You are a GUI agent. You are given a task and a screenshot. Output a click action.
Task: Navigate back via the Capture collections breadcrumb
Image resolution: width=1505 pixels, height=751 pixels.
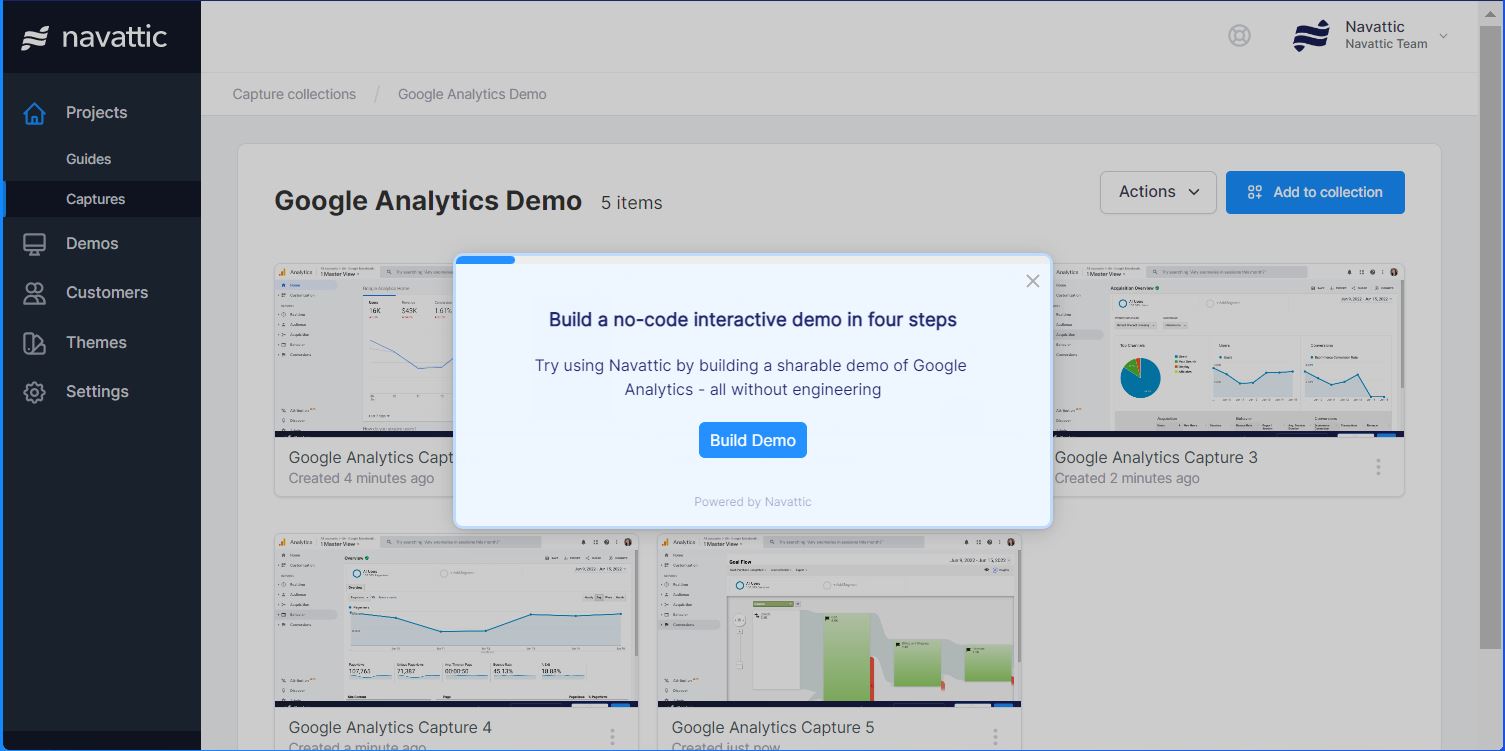click(294, 93)
